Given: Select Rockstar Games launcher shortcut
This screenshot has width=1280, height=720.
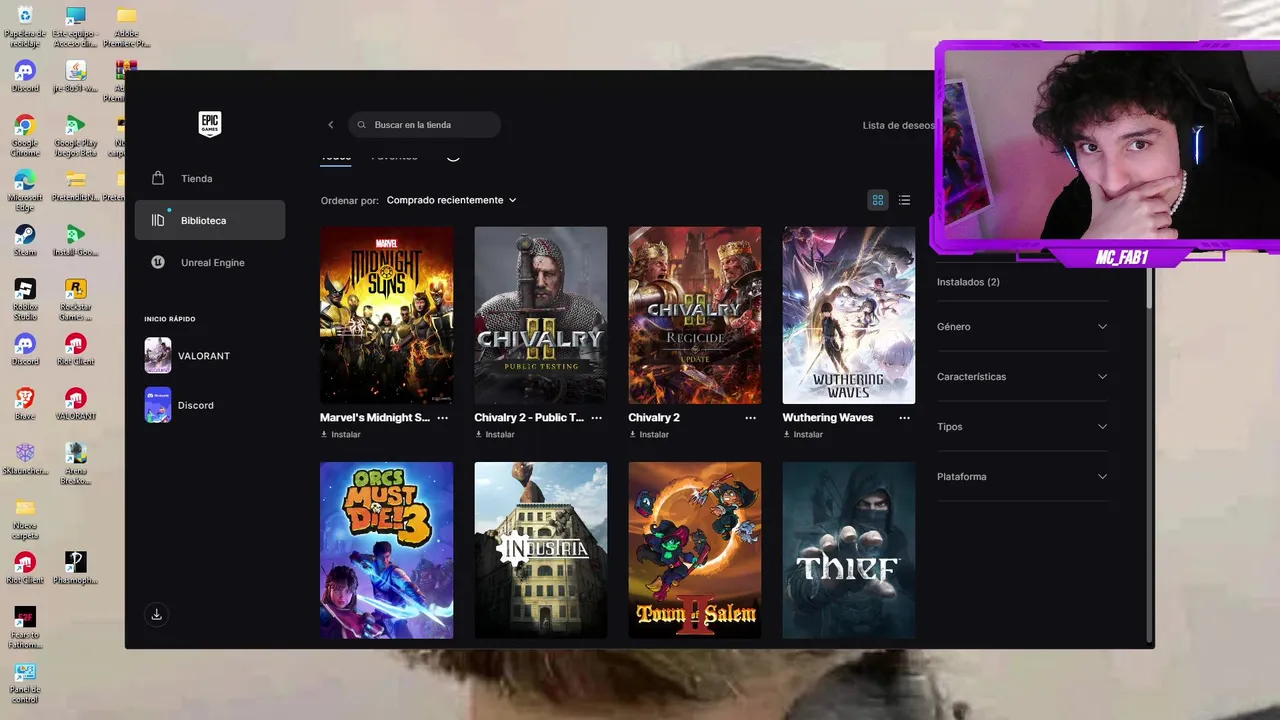Looking at the screenshot, I should click(x=75, y=300).
